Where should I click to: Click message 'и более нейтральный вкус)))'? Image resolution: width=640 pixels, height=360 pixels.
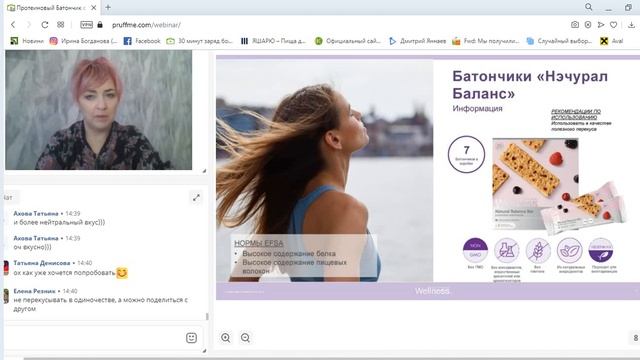pyautogui.click(x=59, y=222)
